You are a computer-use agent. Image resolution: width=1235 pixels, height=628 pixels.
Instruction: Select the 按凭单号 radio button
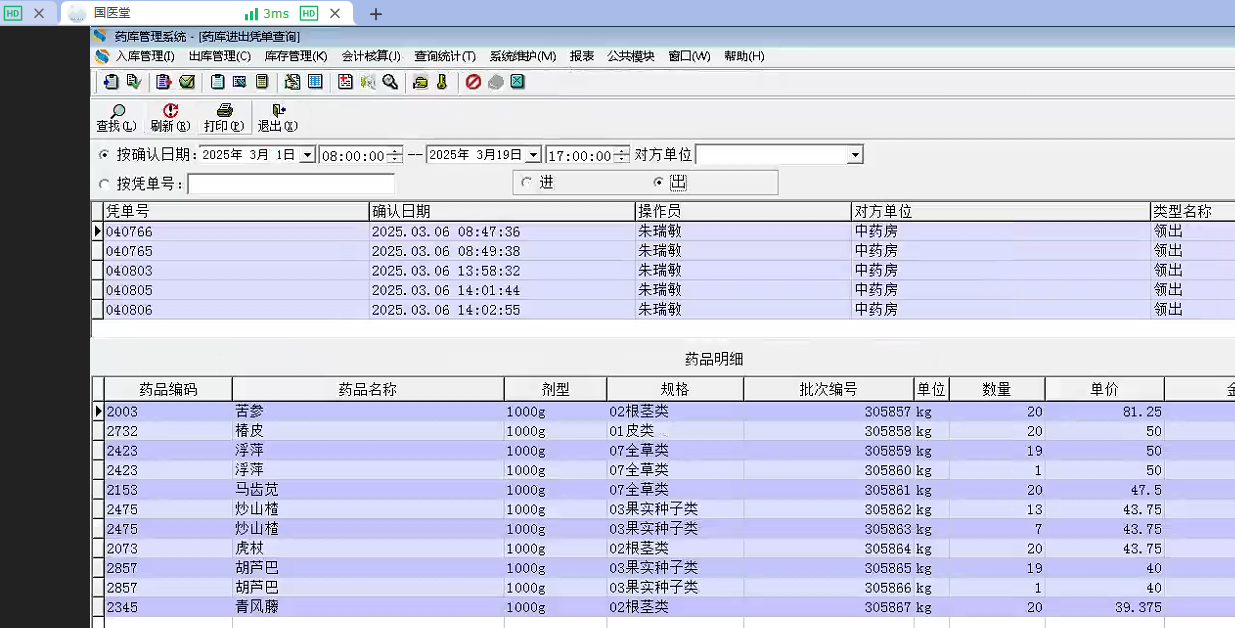pos(105,184)
